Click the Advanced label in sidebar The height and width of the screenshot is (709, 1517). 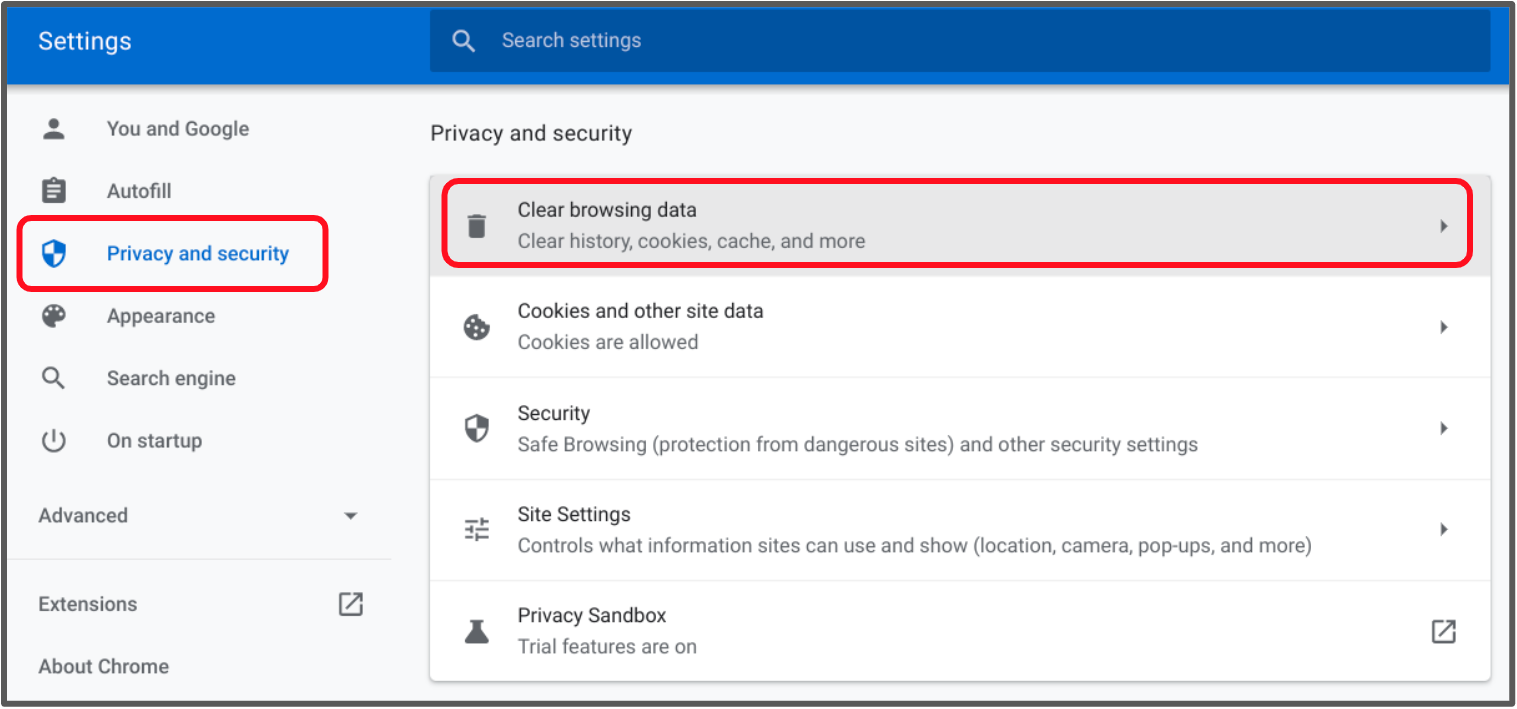click(x=83, y=516)
